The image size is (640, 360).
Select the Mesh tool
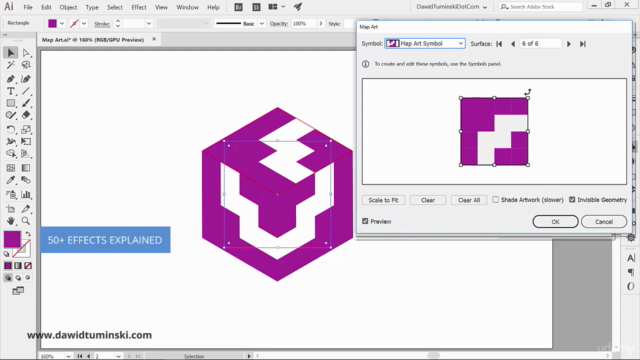tap(11, 168)
